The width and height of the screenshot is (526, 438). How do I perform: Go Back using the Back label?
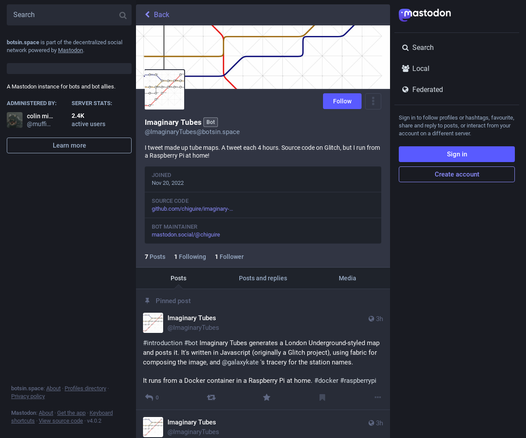161,14
